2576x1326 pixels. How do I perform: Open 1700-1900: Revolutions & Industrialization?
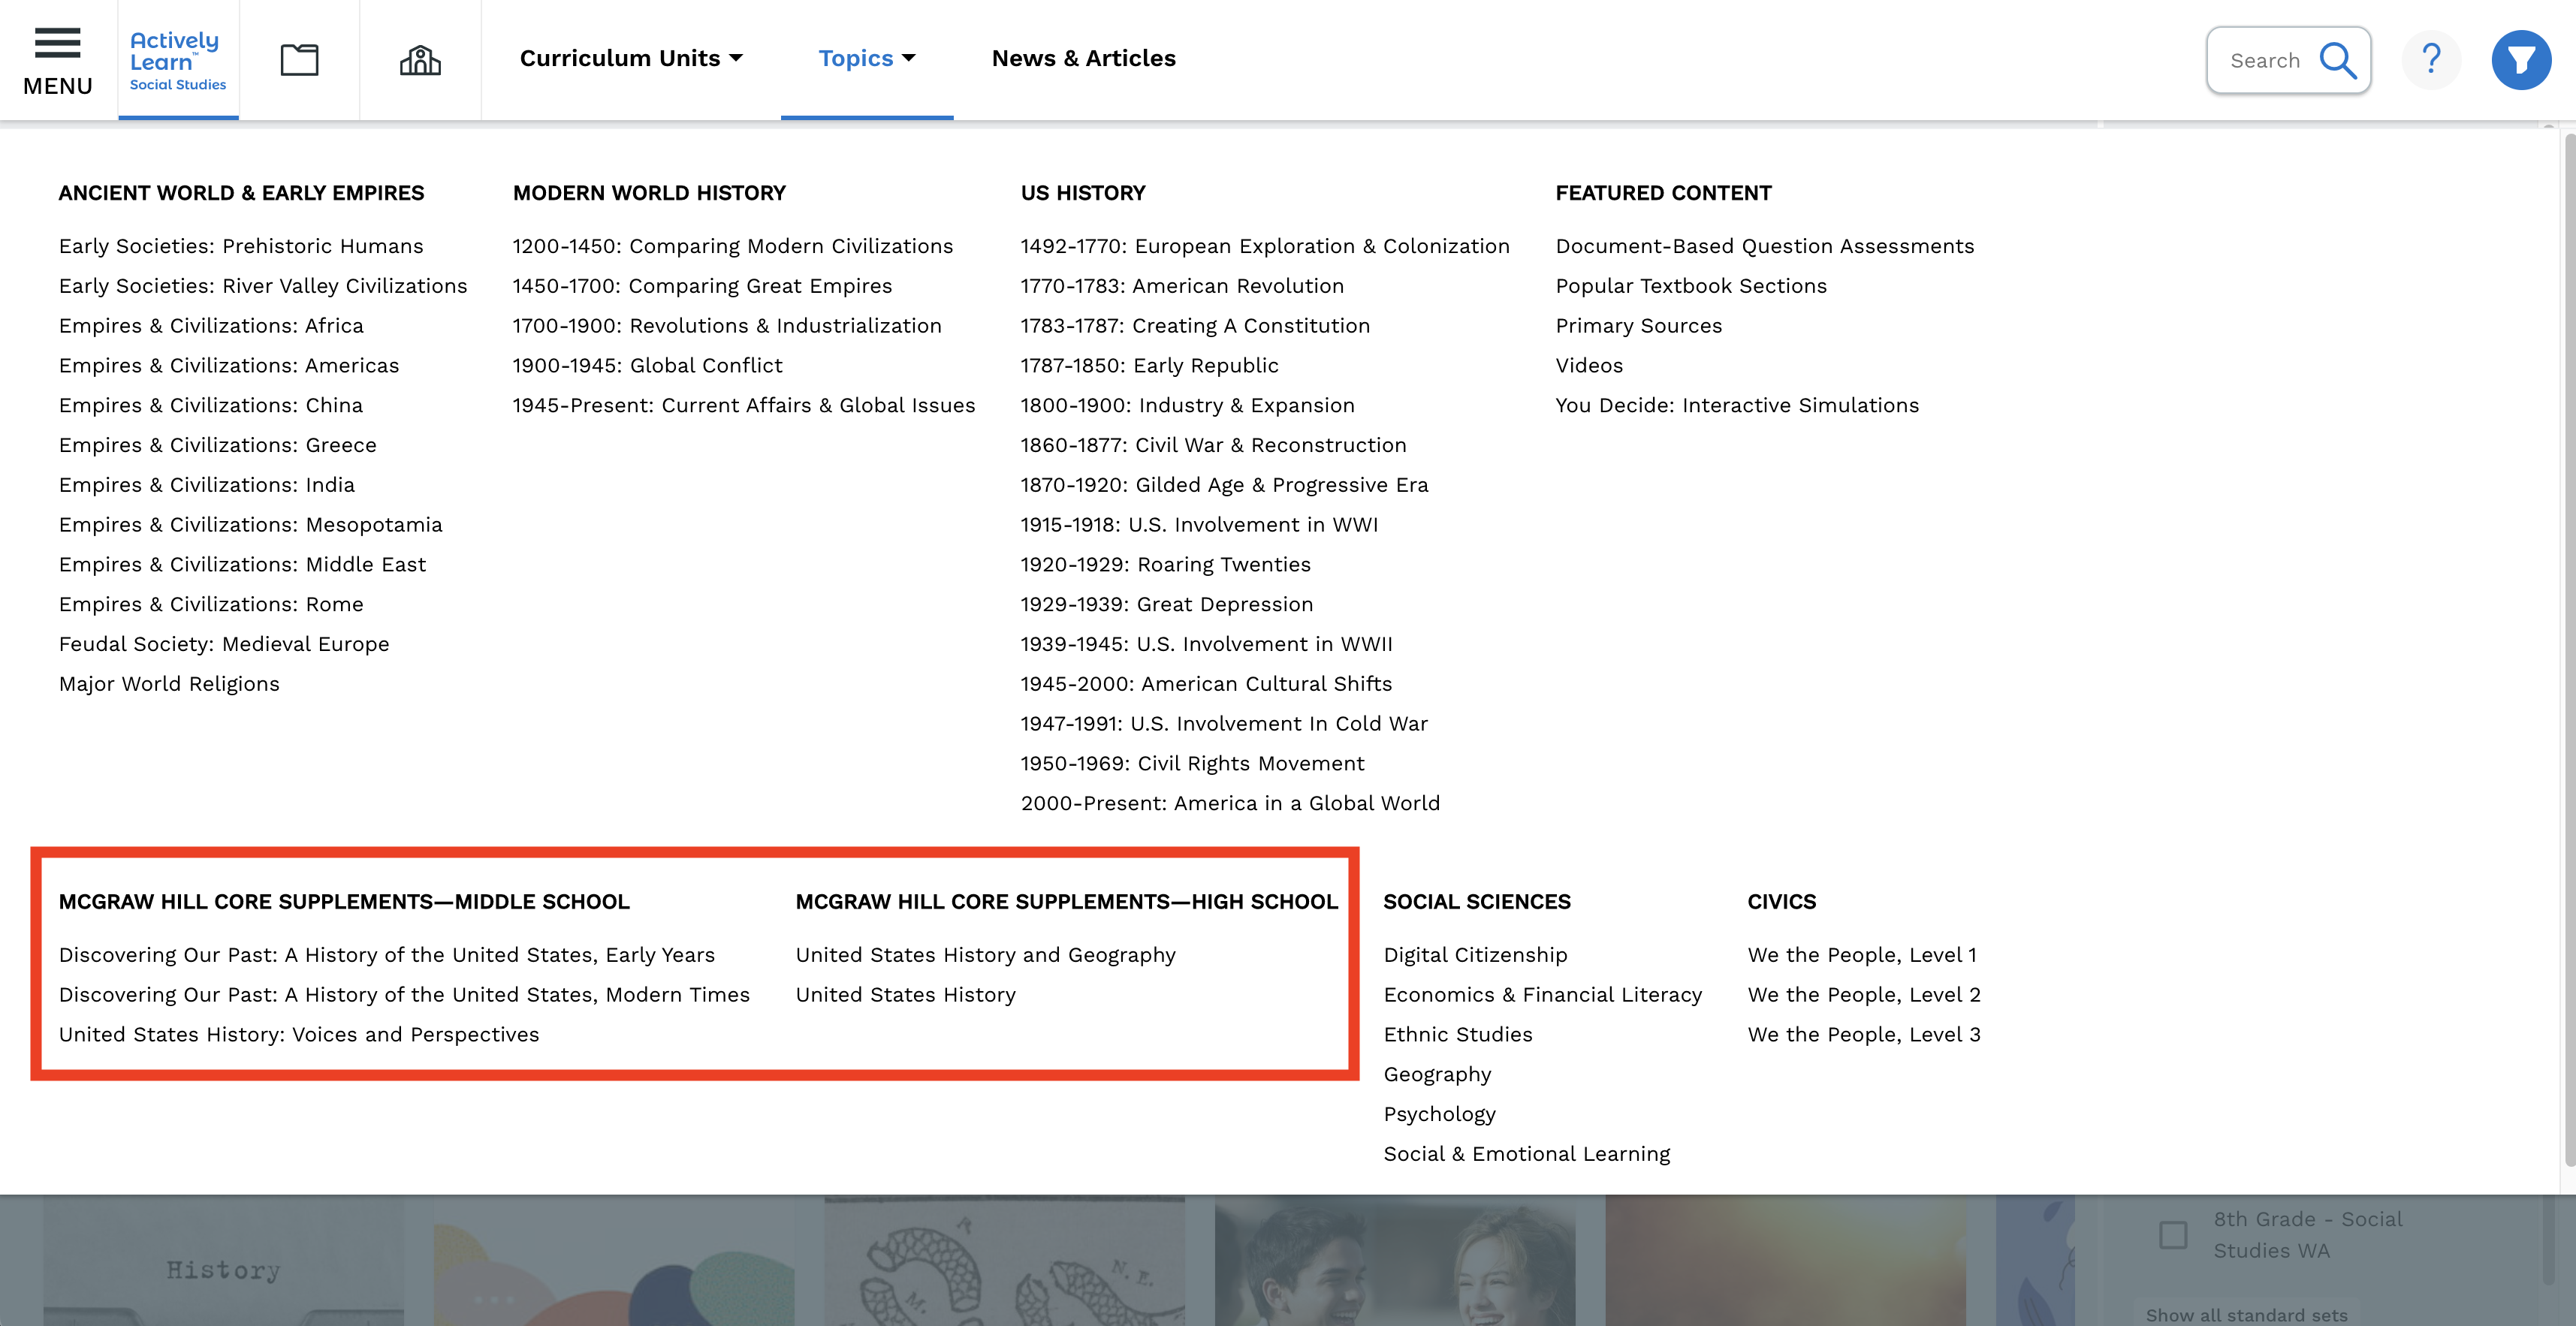tap(727, 326)
